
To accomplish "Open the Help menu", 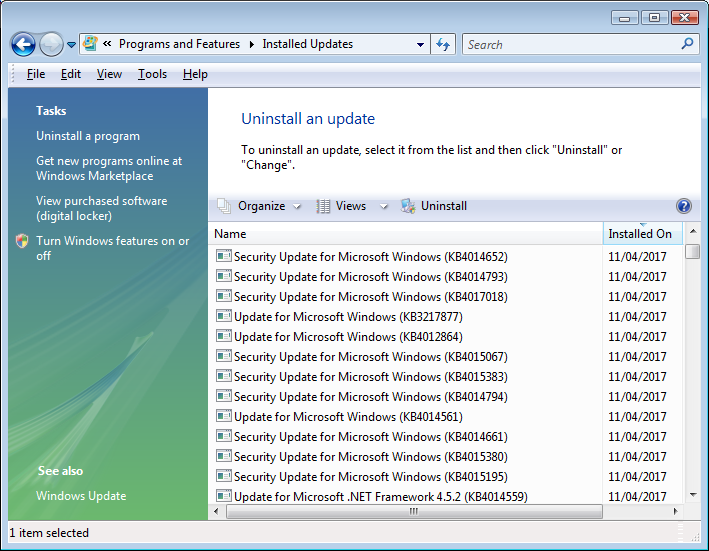I will click(195, 74).
